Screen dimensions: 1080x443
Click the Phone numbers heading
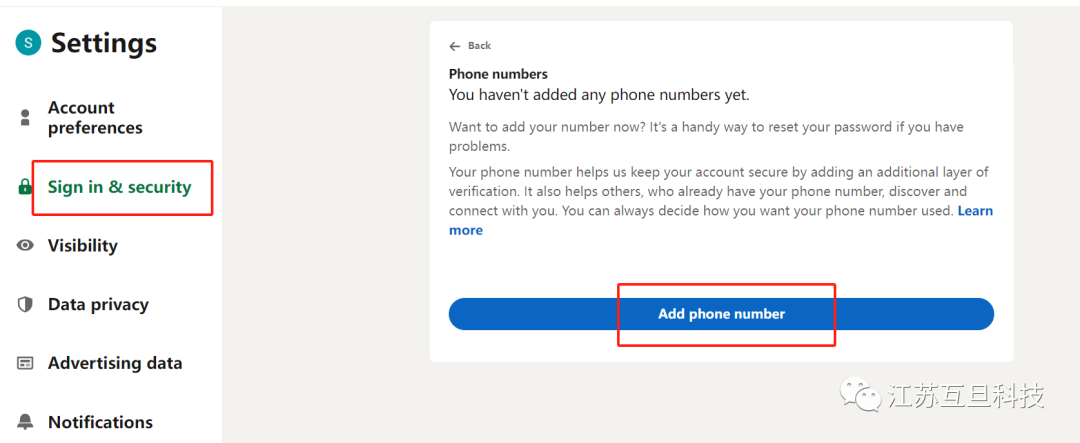coord(498,74)
